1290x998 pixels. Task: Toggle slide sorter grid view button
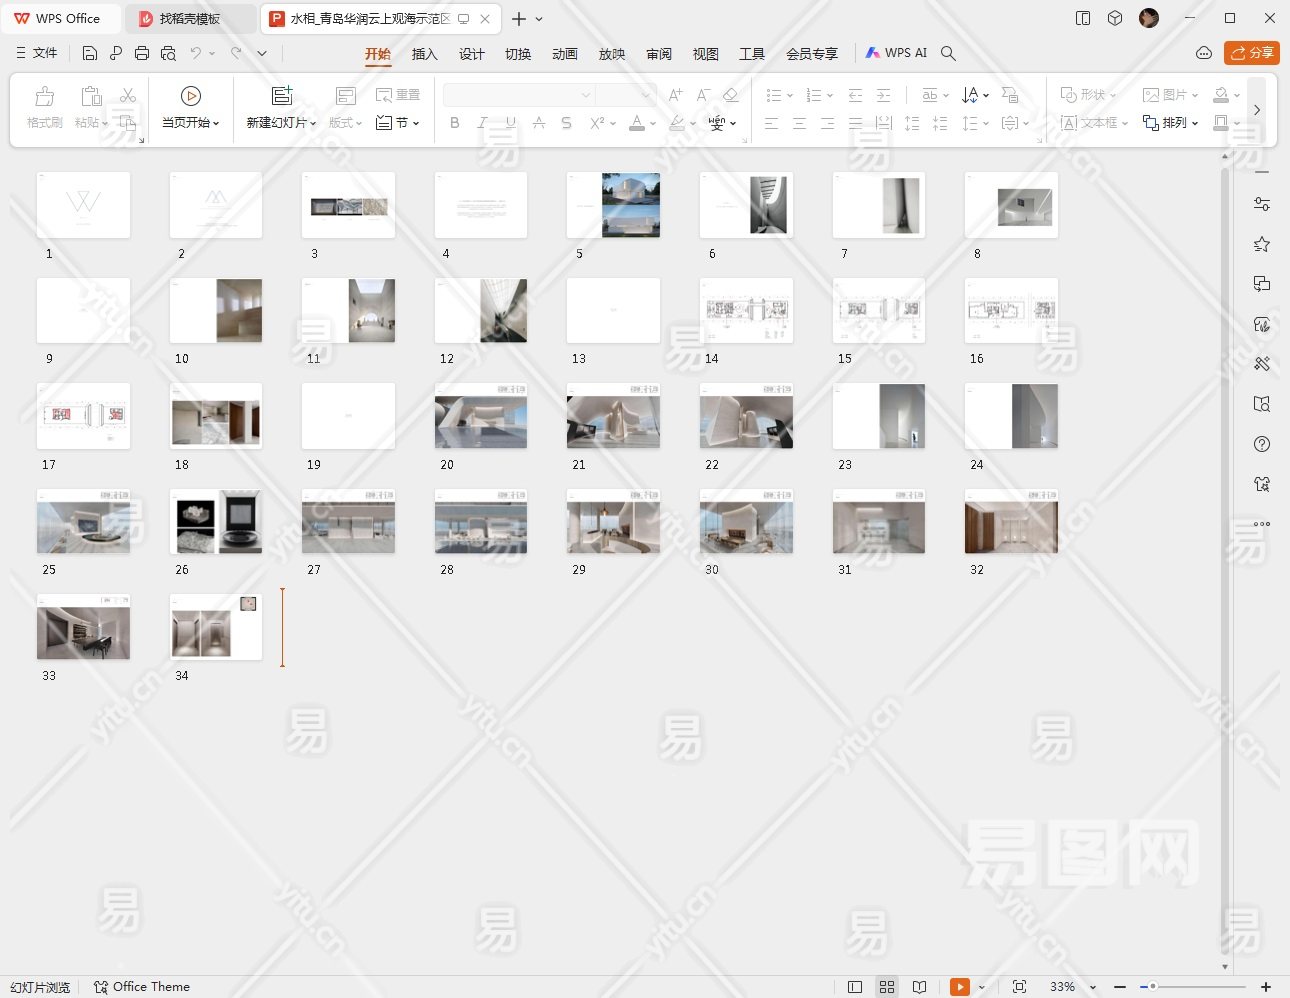click(887, 987)
